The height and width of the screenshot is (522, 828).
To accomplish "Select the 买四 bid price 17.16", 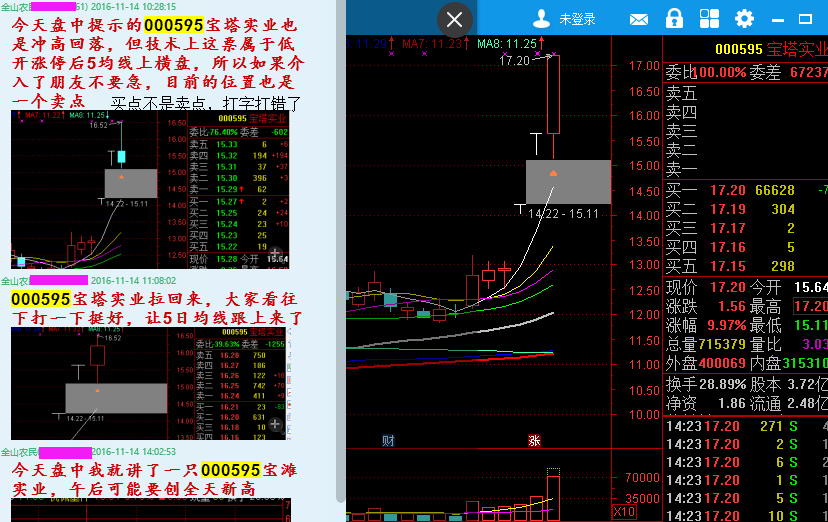I will click(728, 248).
